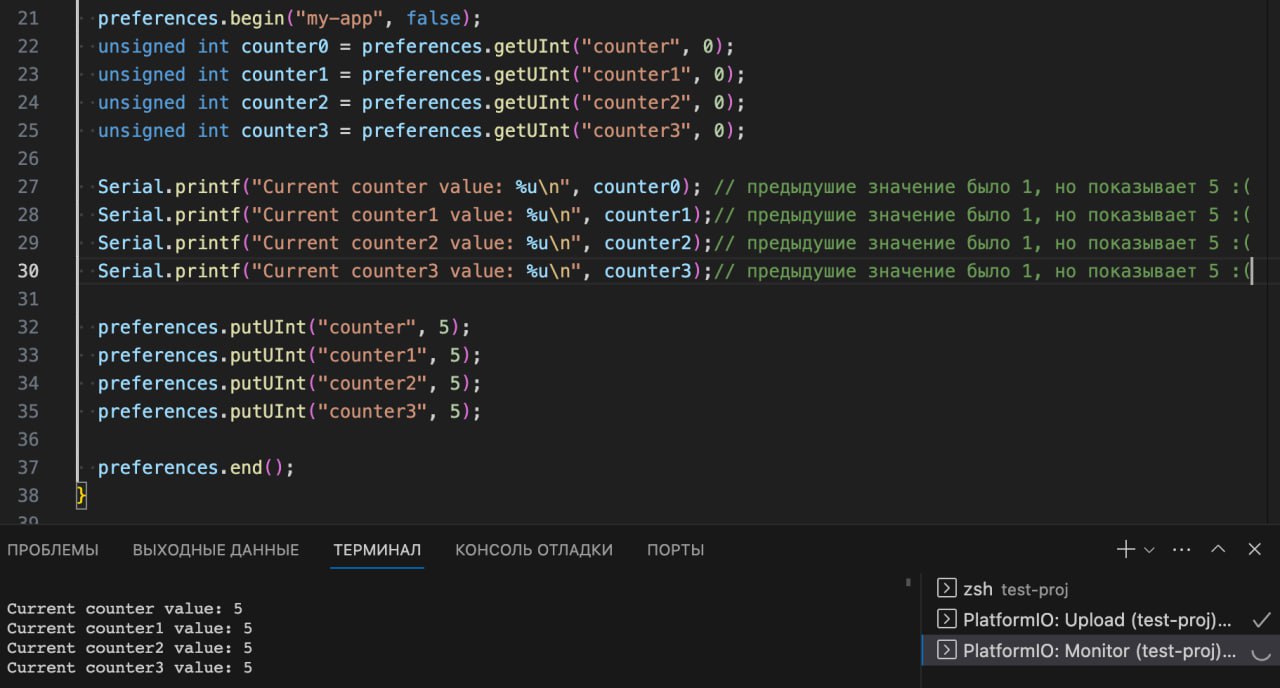
Task: Maximize the panel with the up chevron
Action: point(1218,549)
